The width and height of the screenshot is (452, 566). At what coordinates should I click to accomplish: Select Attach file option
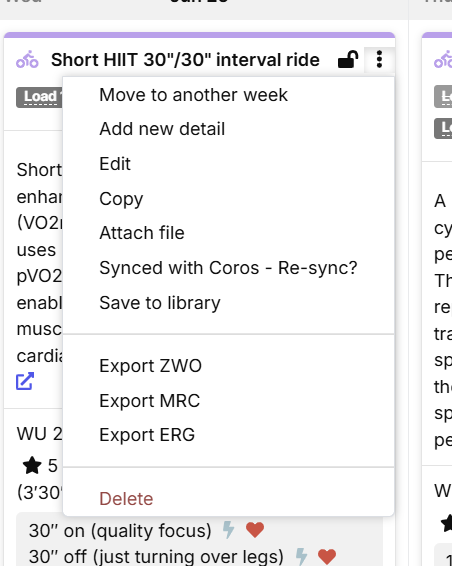pyautogui.click(x=229, y=233)
